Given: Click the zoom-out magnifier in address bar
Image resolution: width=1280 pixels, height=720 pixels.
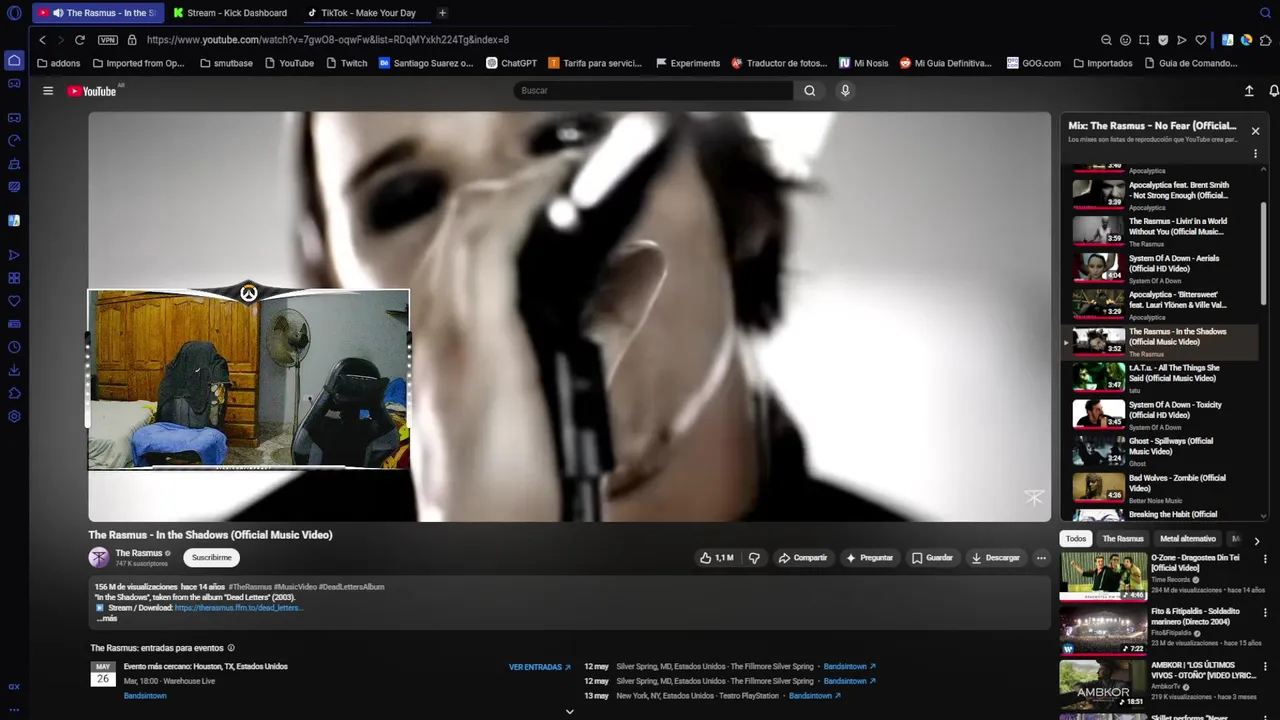Looking at the screenshot, I should (1106, 40).
